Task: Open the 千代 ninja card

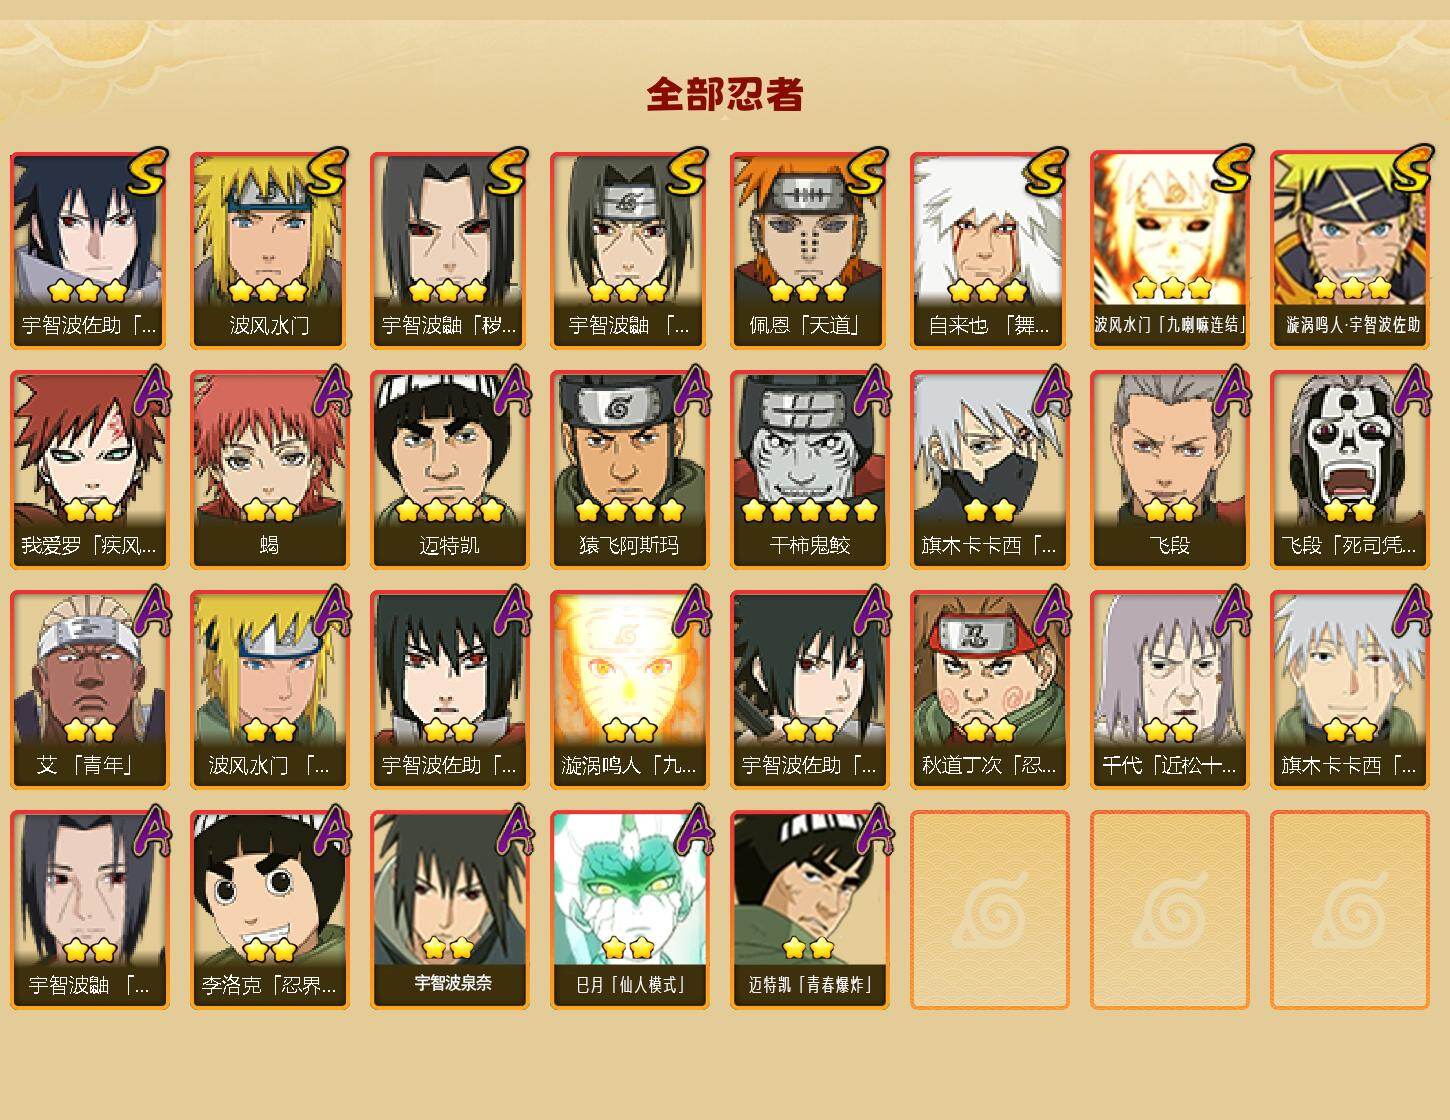Action: click(1169, 690)
